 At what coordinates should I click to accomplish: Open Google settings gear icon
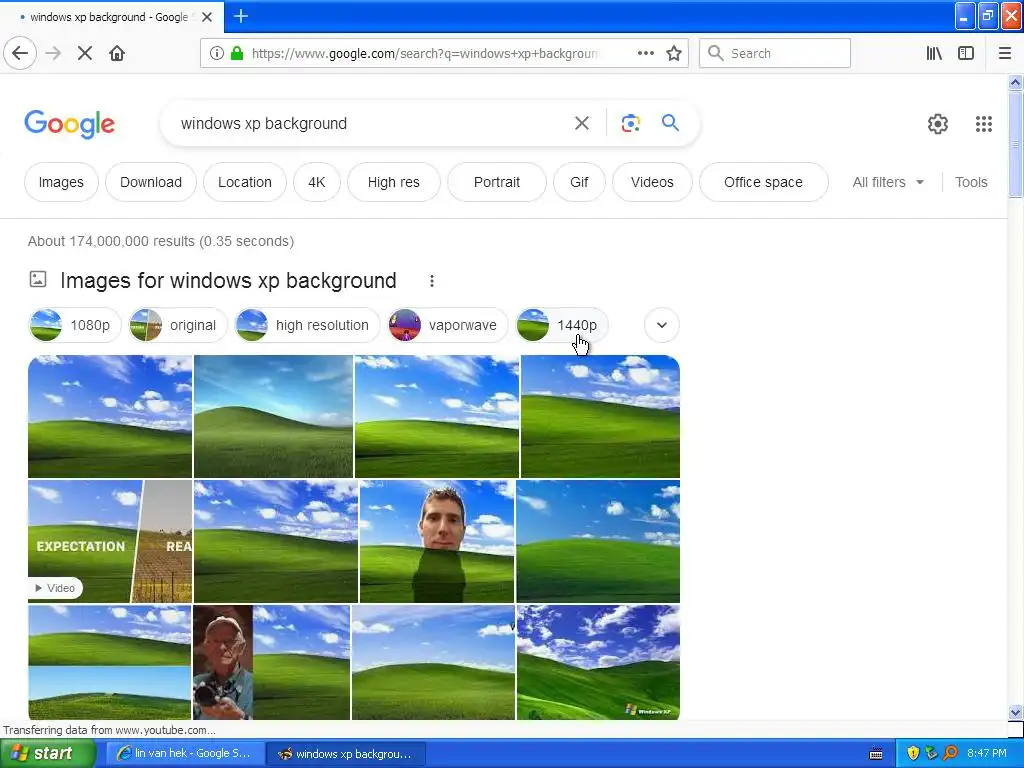point(938,123)
